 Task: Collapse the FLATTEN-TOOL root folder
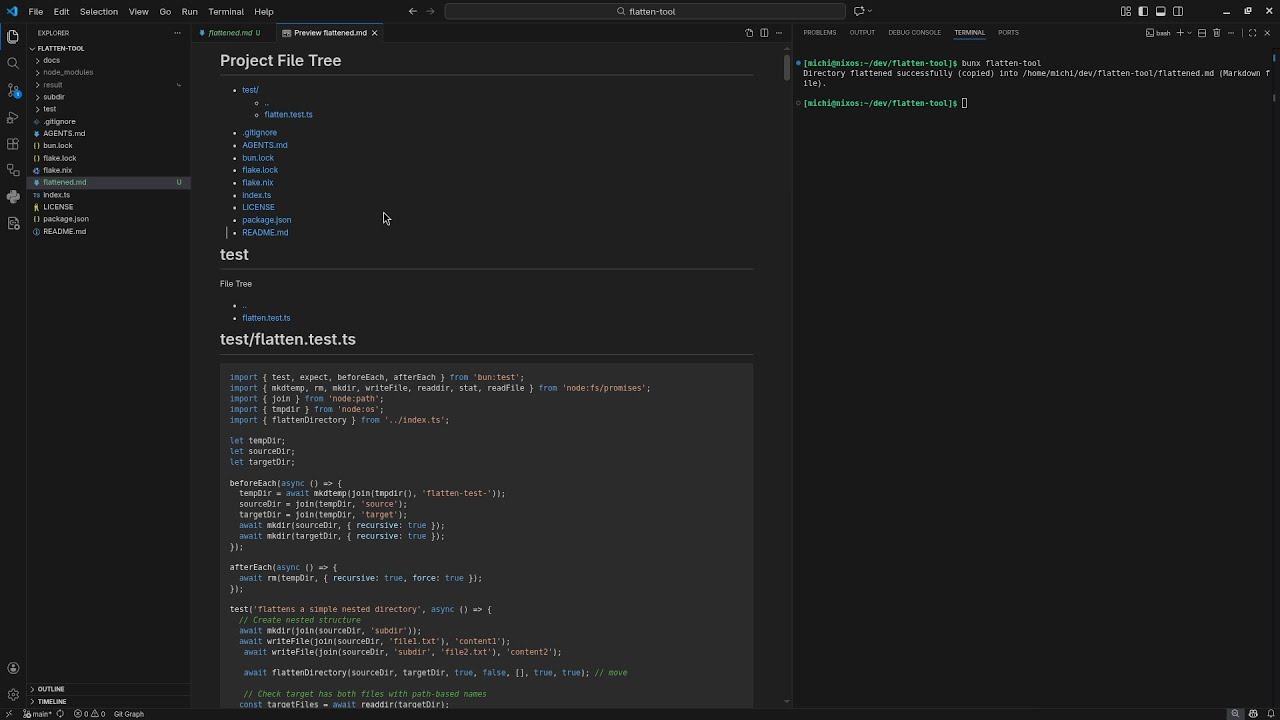(108, 48)
